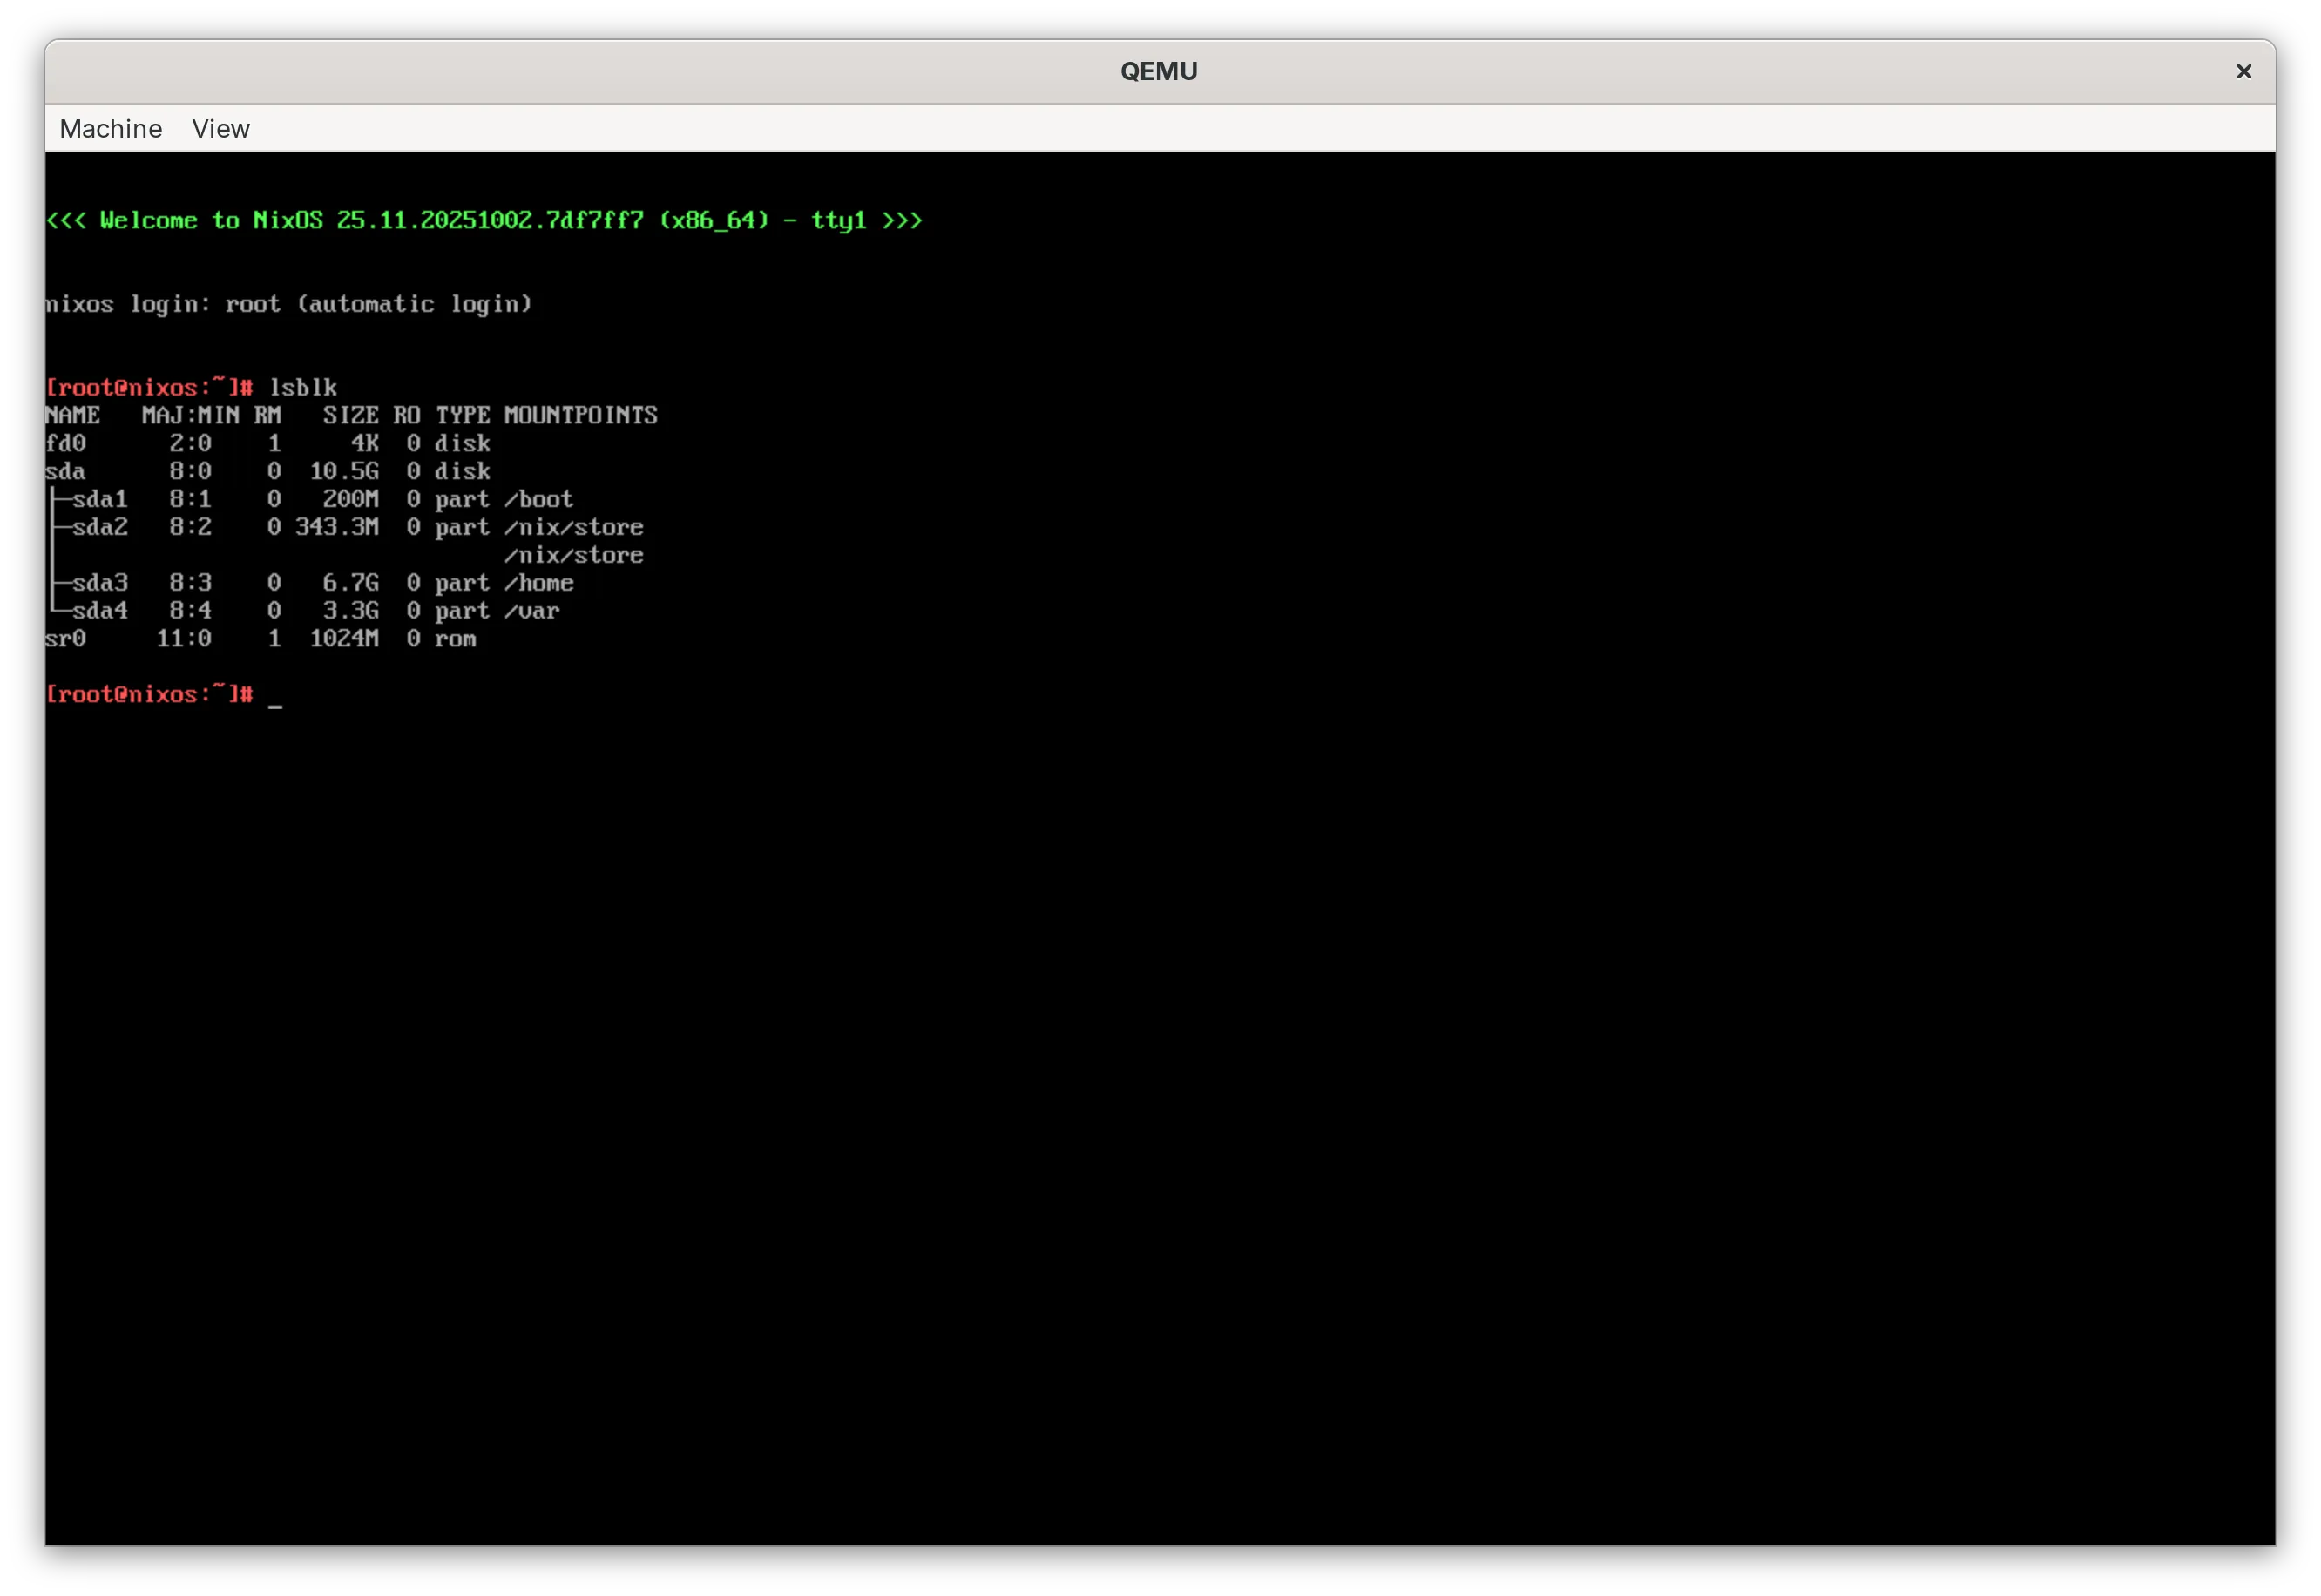The height and width of the screenshot is (1596, 2321).
Task: Click the nixos login automatic login line
Action: [288, 304]
